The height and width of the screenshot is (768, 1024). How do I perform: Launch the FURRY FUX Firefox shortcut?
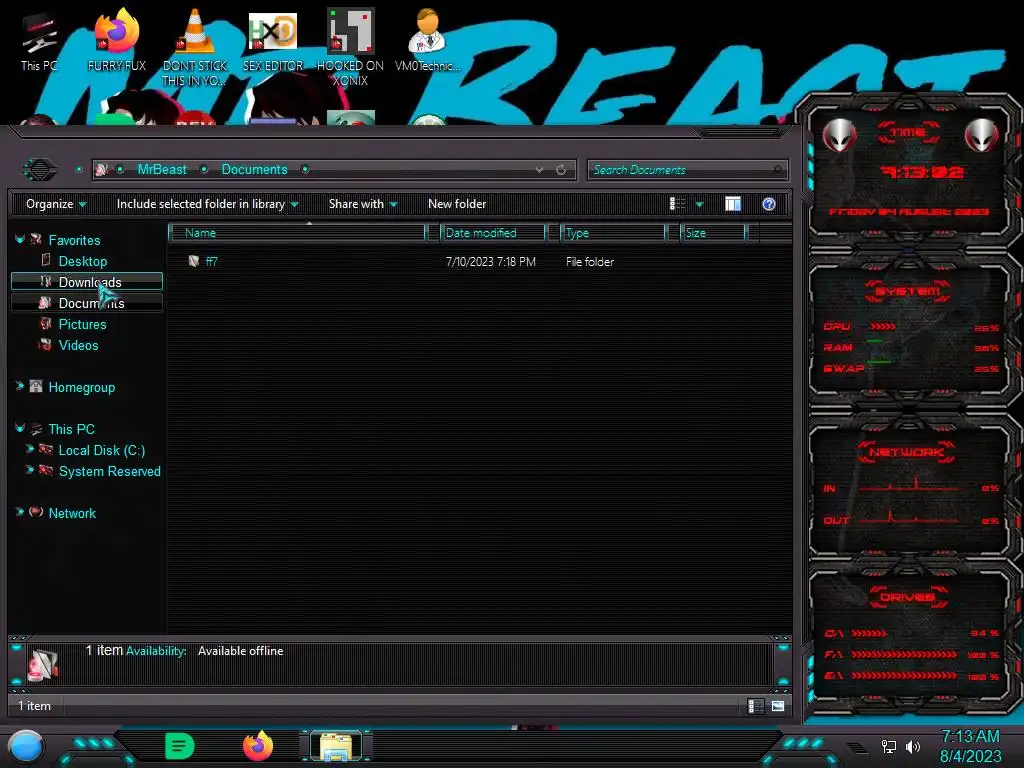(x=117, y=40)
